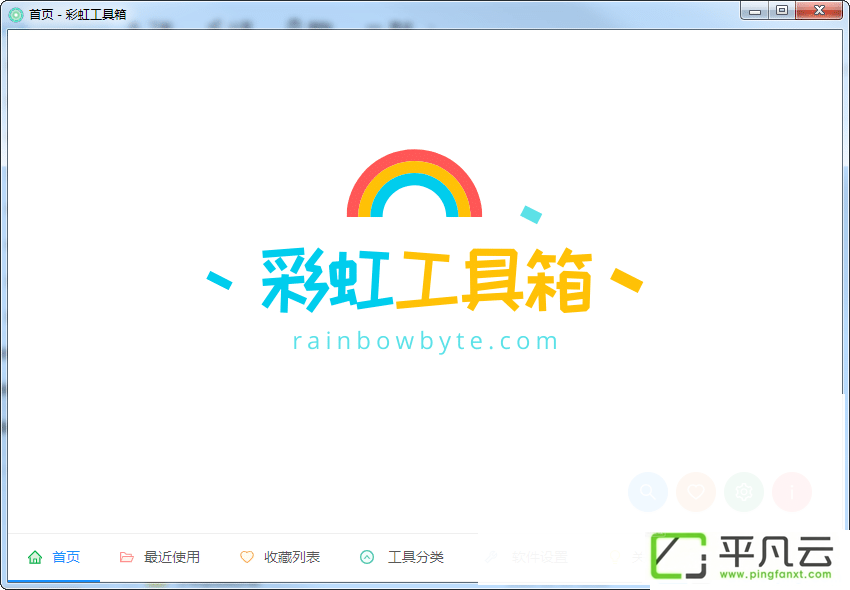Click the round magnifier search button
Viewport: 850px width, 590px height.
[x=648, y=492]
